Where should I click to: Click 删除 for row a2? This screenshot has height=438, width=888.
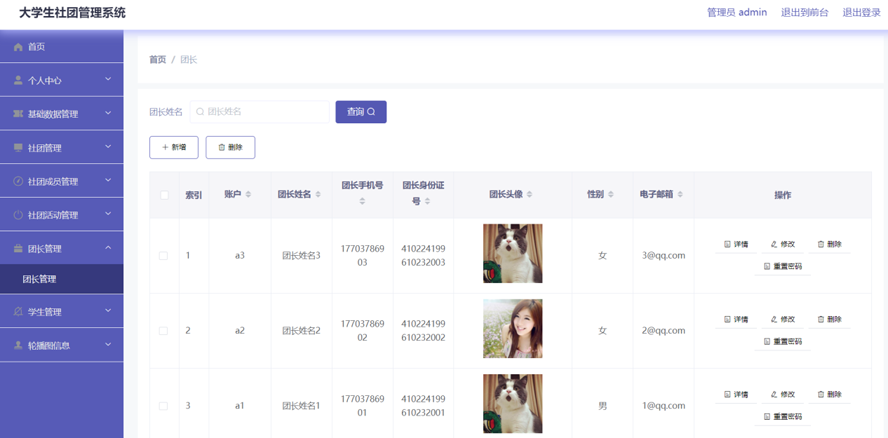pos(829,320)
